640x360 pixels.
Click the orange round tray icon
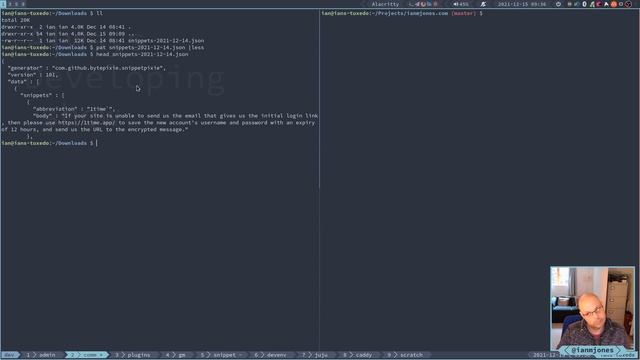(x=613, y=4)
